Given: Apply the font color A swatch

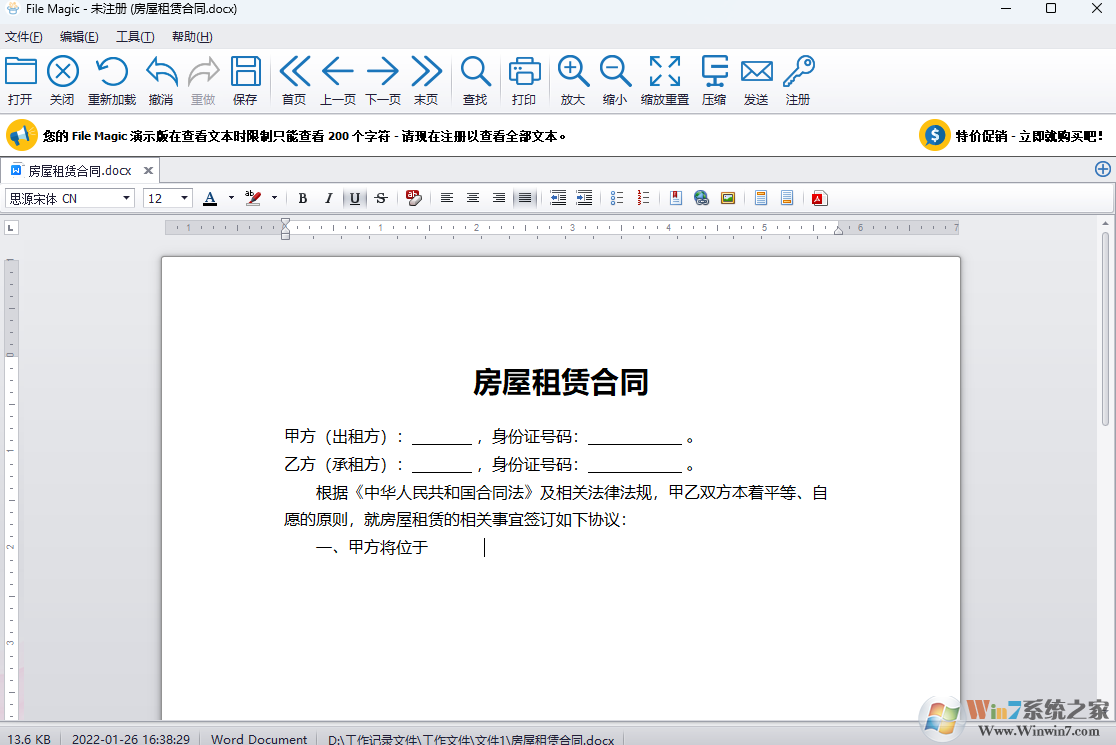Looking at the screenshot, I should (x=210, y=198).
